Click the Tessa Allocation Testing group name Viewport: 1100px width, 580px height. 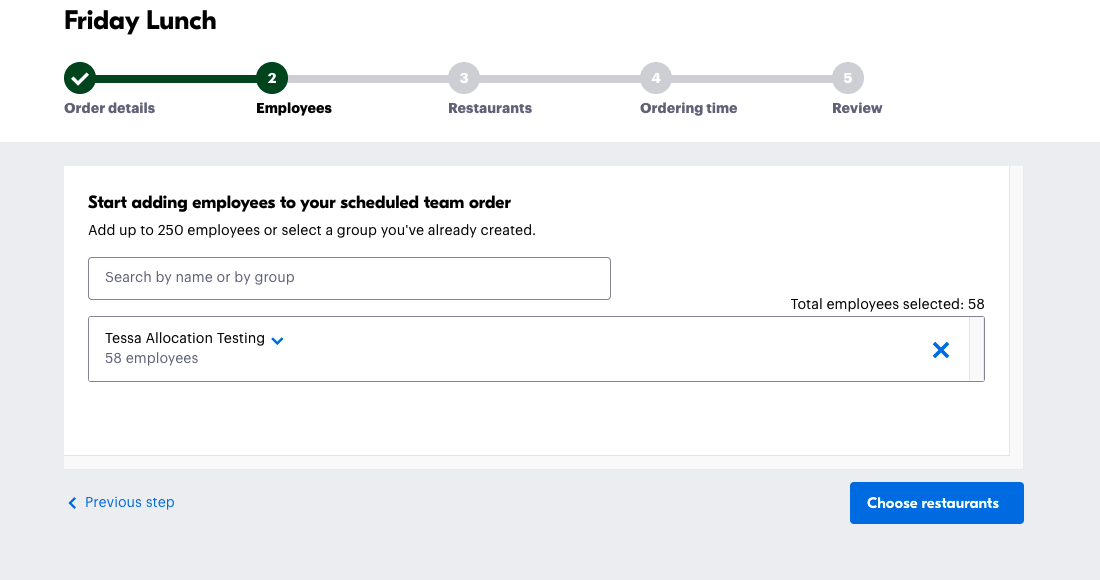coord(185,338)
